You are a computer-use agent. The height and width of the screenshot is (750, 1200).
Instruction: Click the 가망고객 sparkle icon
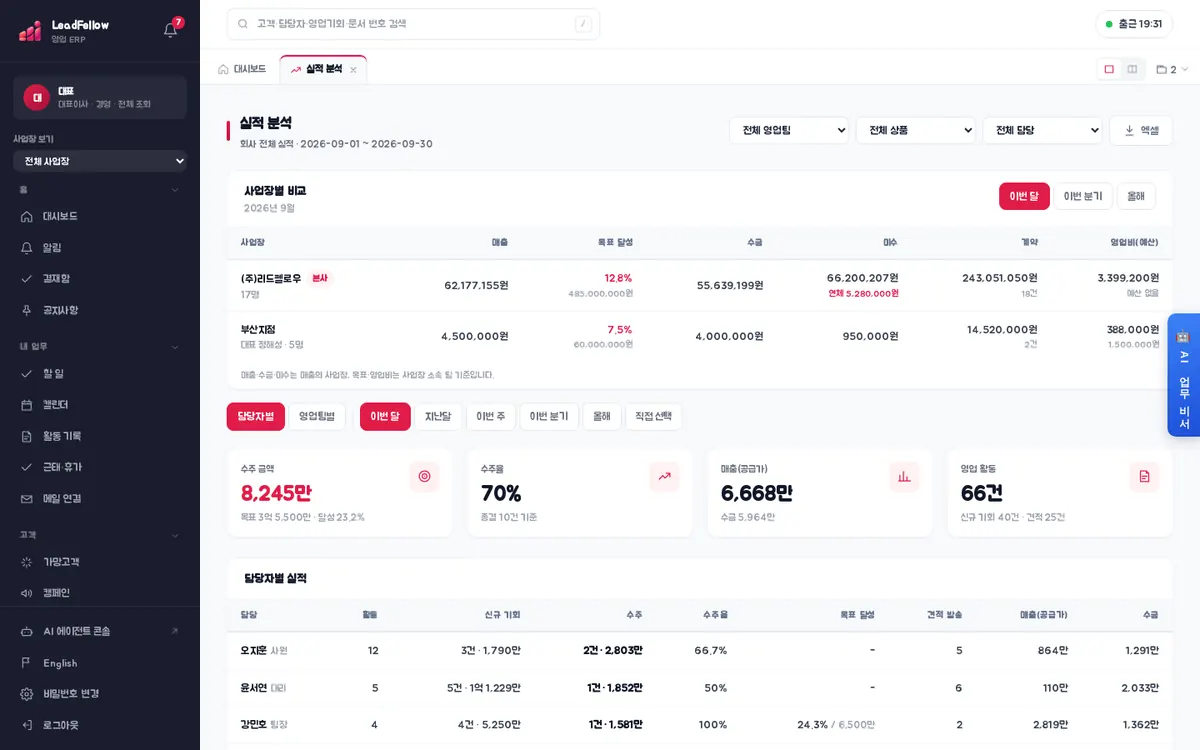[x=27, y=562]
